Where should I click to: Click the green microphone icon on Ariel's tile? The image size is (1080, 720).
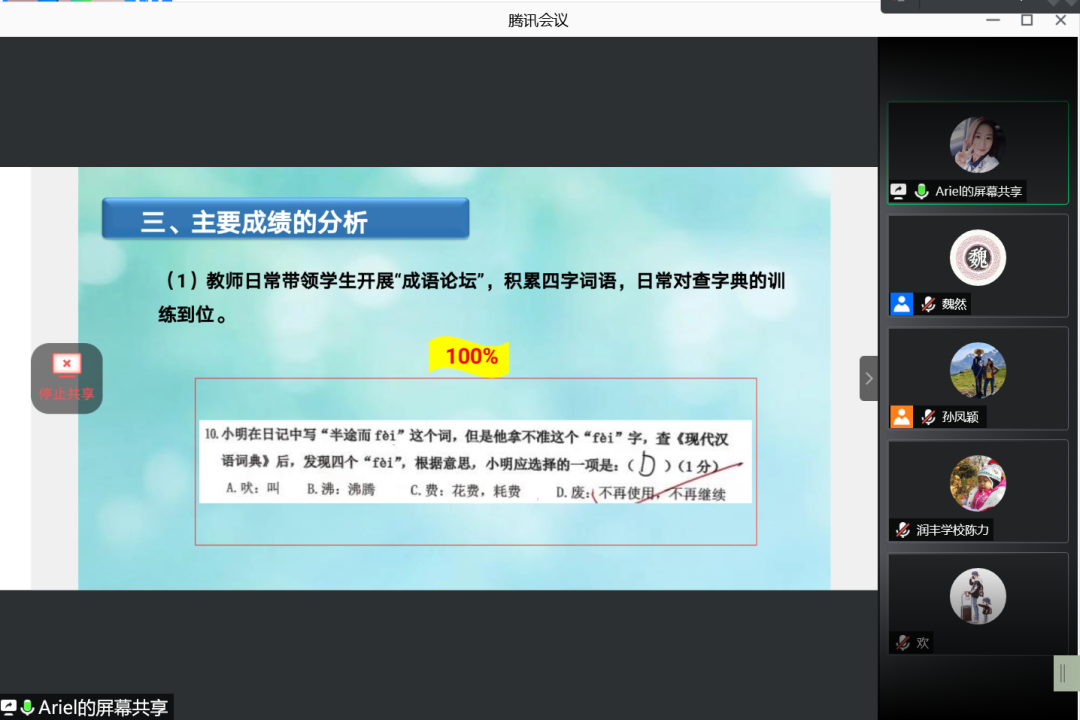[x=922, y=191]
